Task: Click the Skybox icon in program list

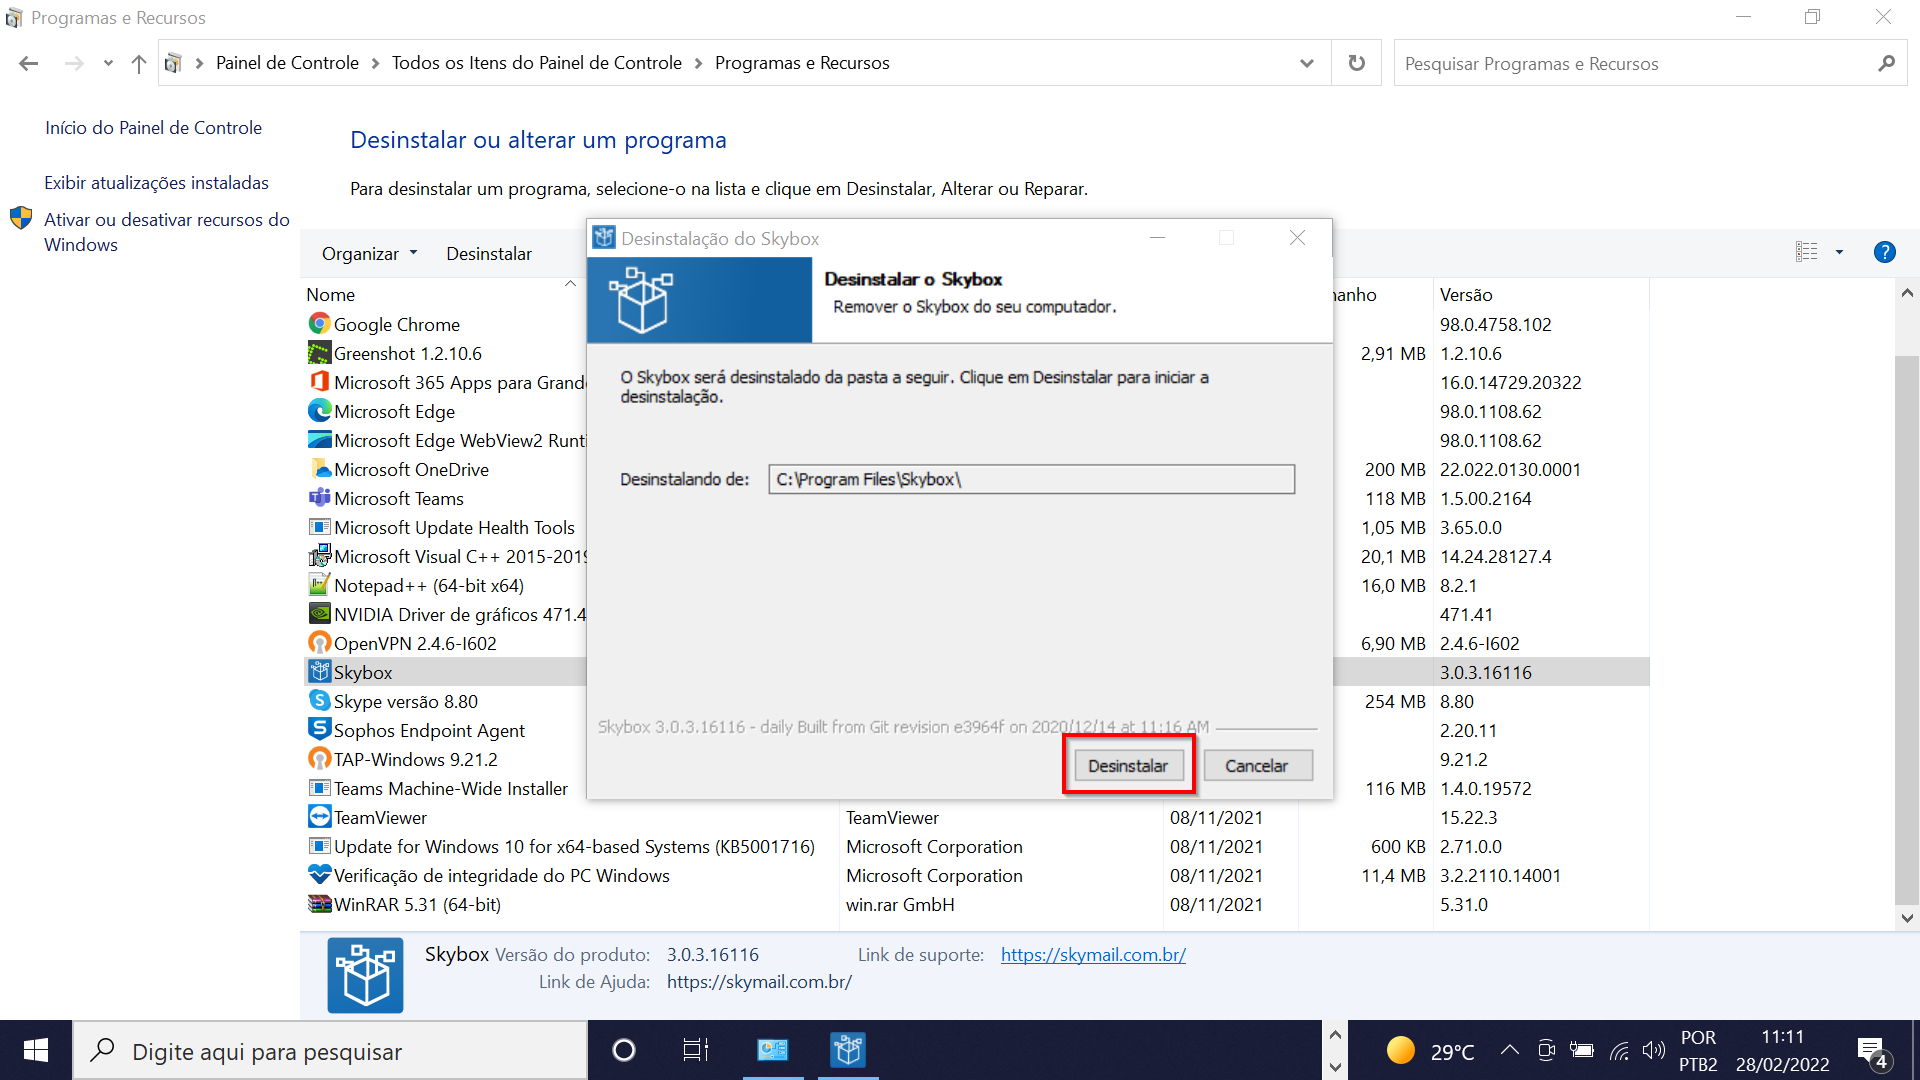Action: click(x=319, y=672)
